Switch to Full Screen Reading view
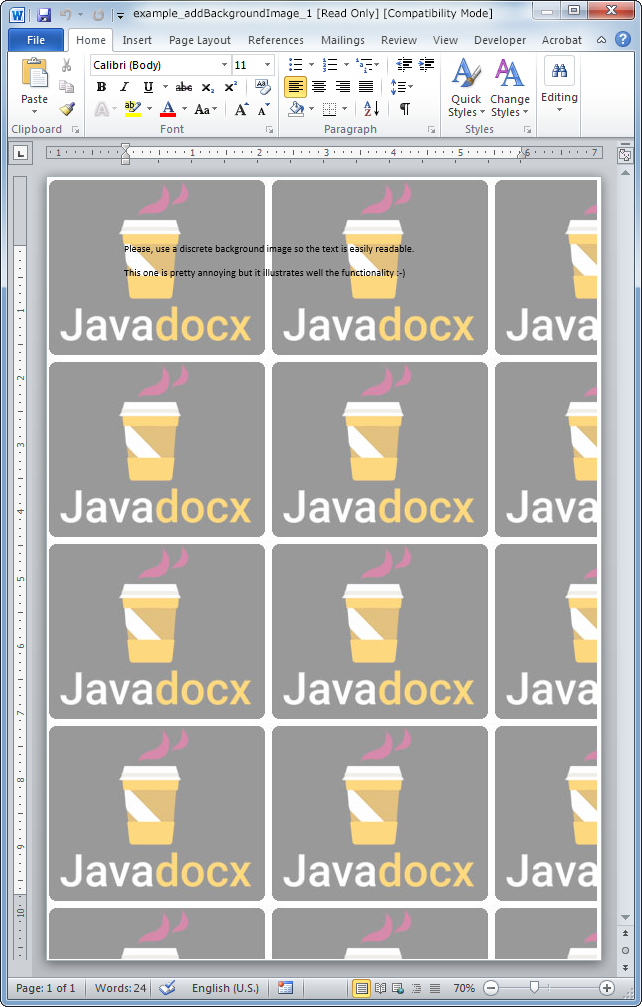 click(380, 988)
